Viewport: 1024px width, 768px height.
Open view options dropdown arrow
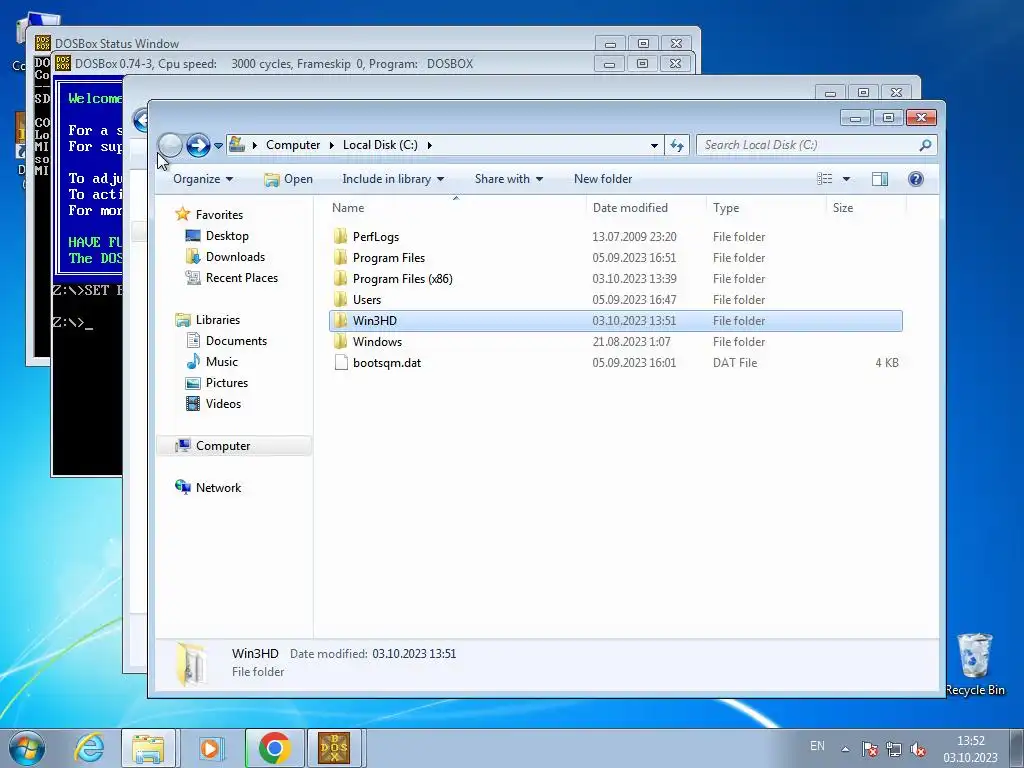846,179
